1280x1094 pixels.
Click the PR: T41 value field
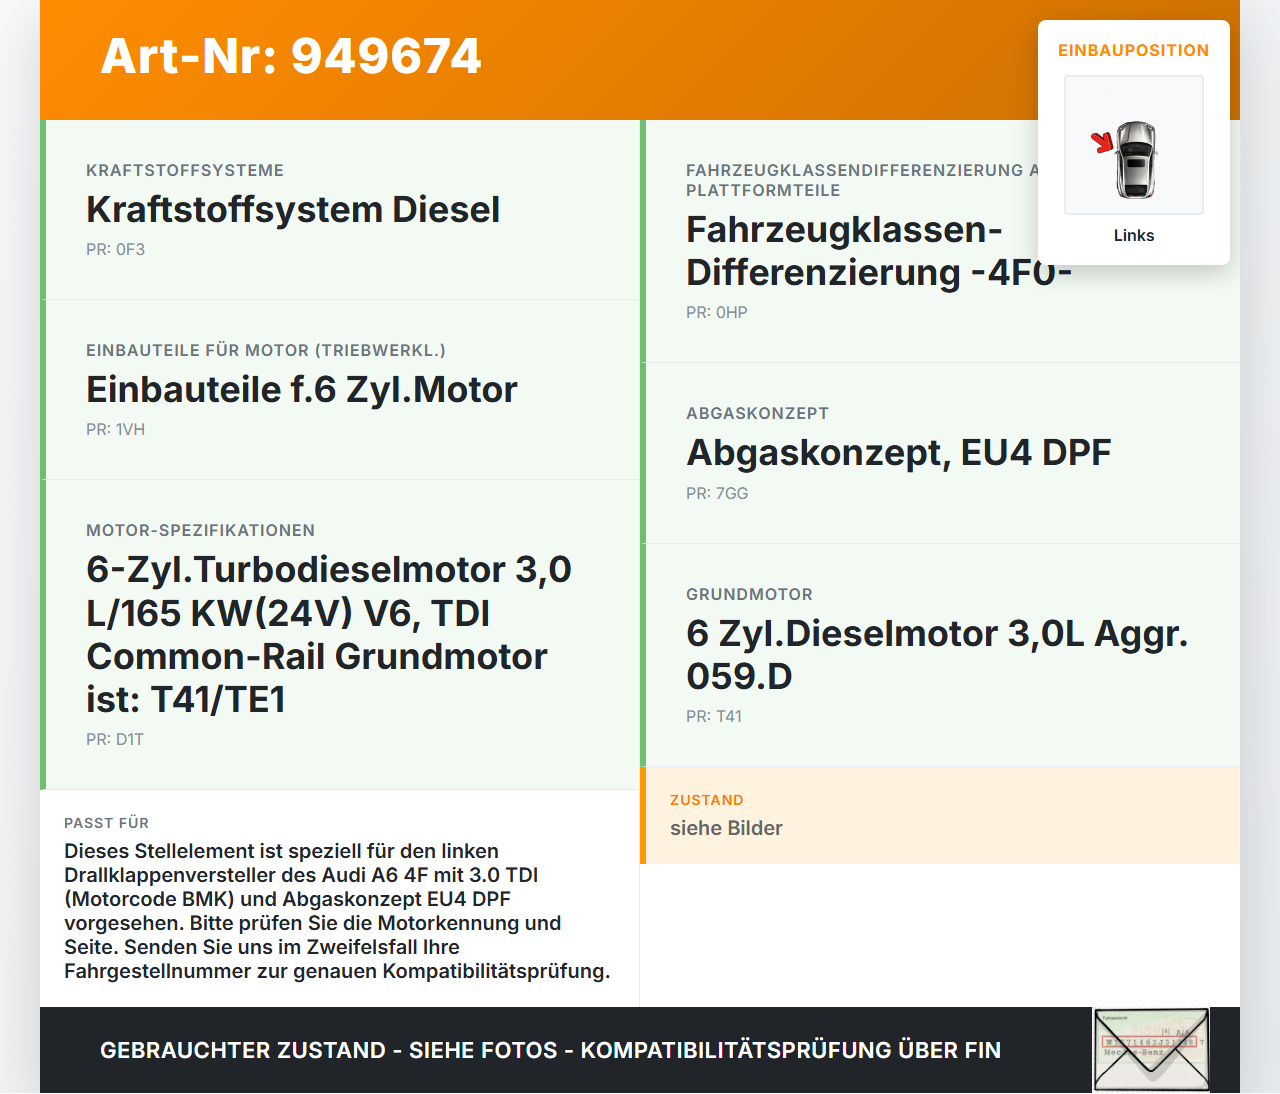pyautogui.click(x=713, y=716)
